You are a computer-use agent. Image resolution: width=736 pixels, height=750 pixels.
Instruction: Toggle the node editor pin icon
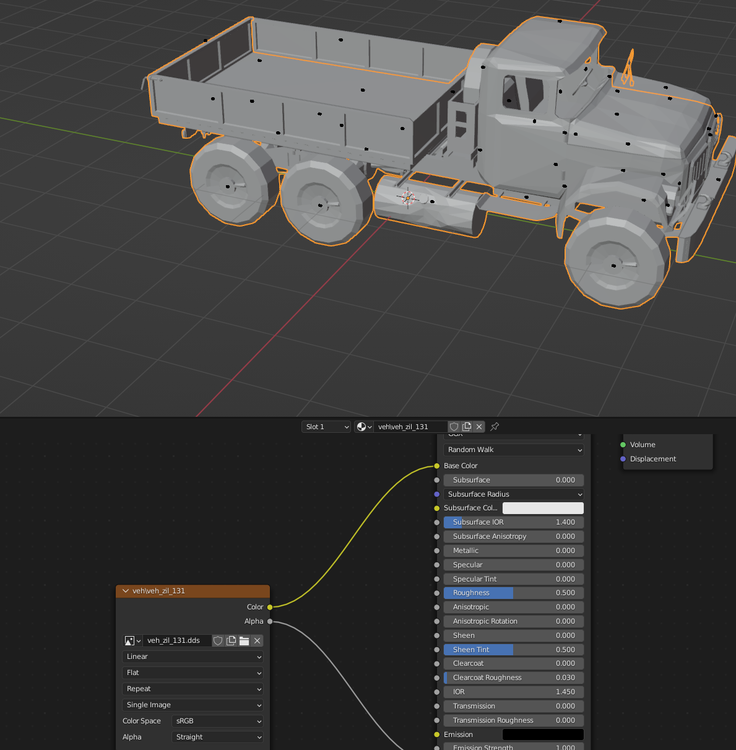tap(494, 427)
